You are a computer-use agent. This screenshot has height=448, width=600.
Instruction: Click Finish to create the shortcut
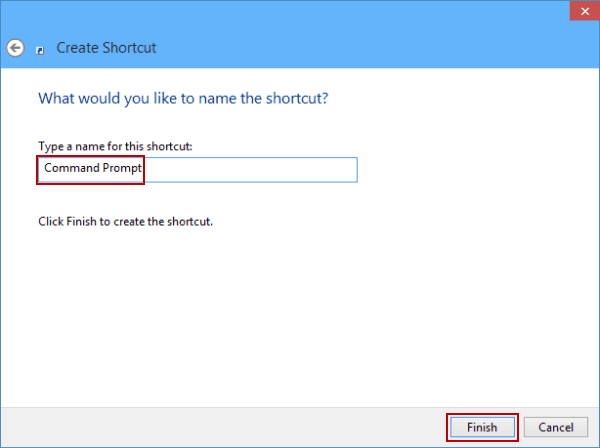pyautogui.click(x=482, y=427)
